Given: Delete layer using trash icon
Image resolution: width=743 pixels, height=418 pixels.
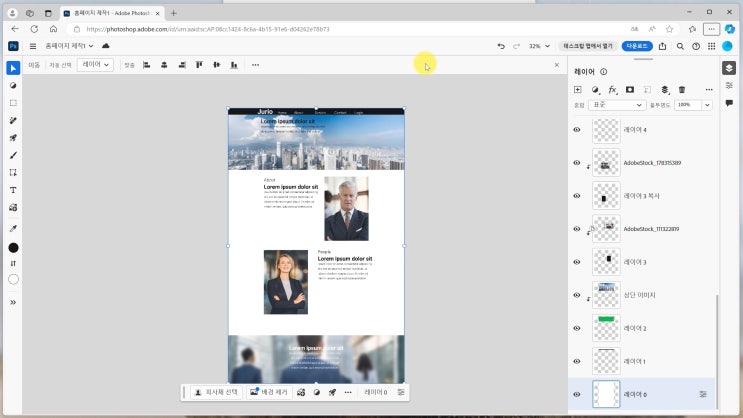Looking at the screenshot, I should point(682,90).
